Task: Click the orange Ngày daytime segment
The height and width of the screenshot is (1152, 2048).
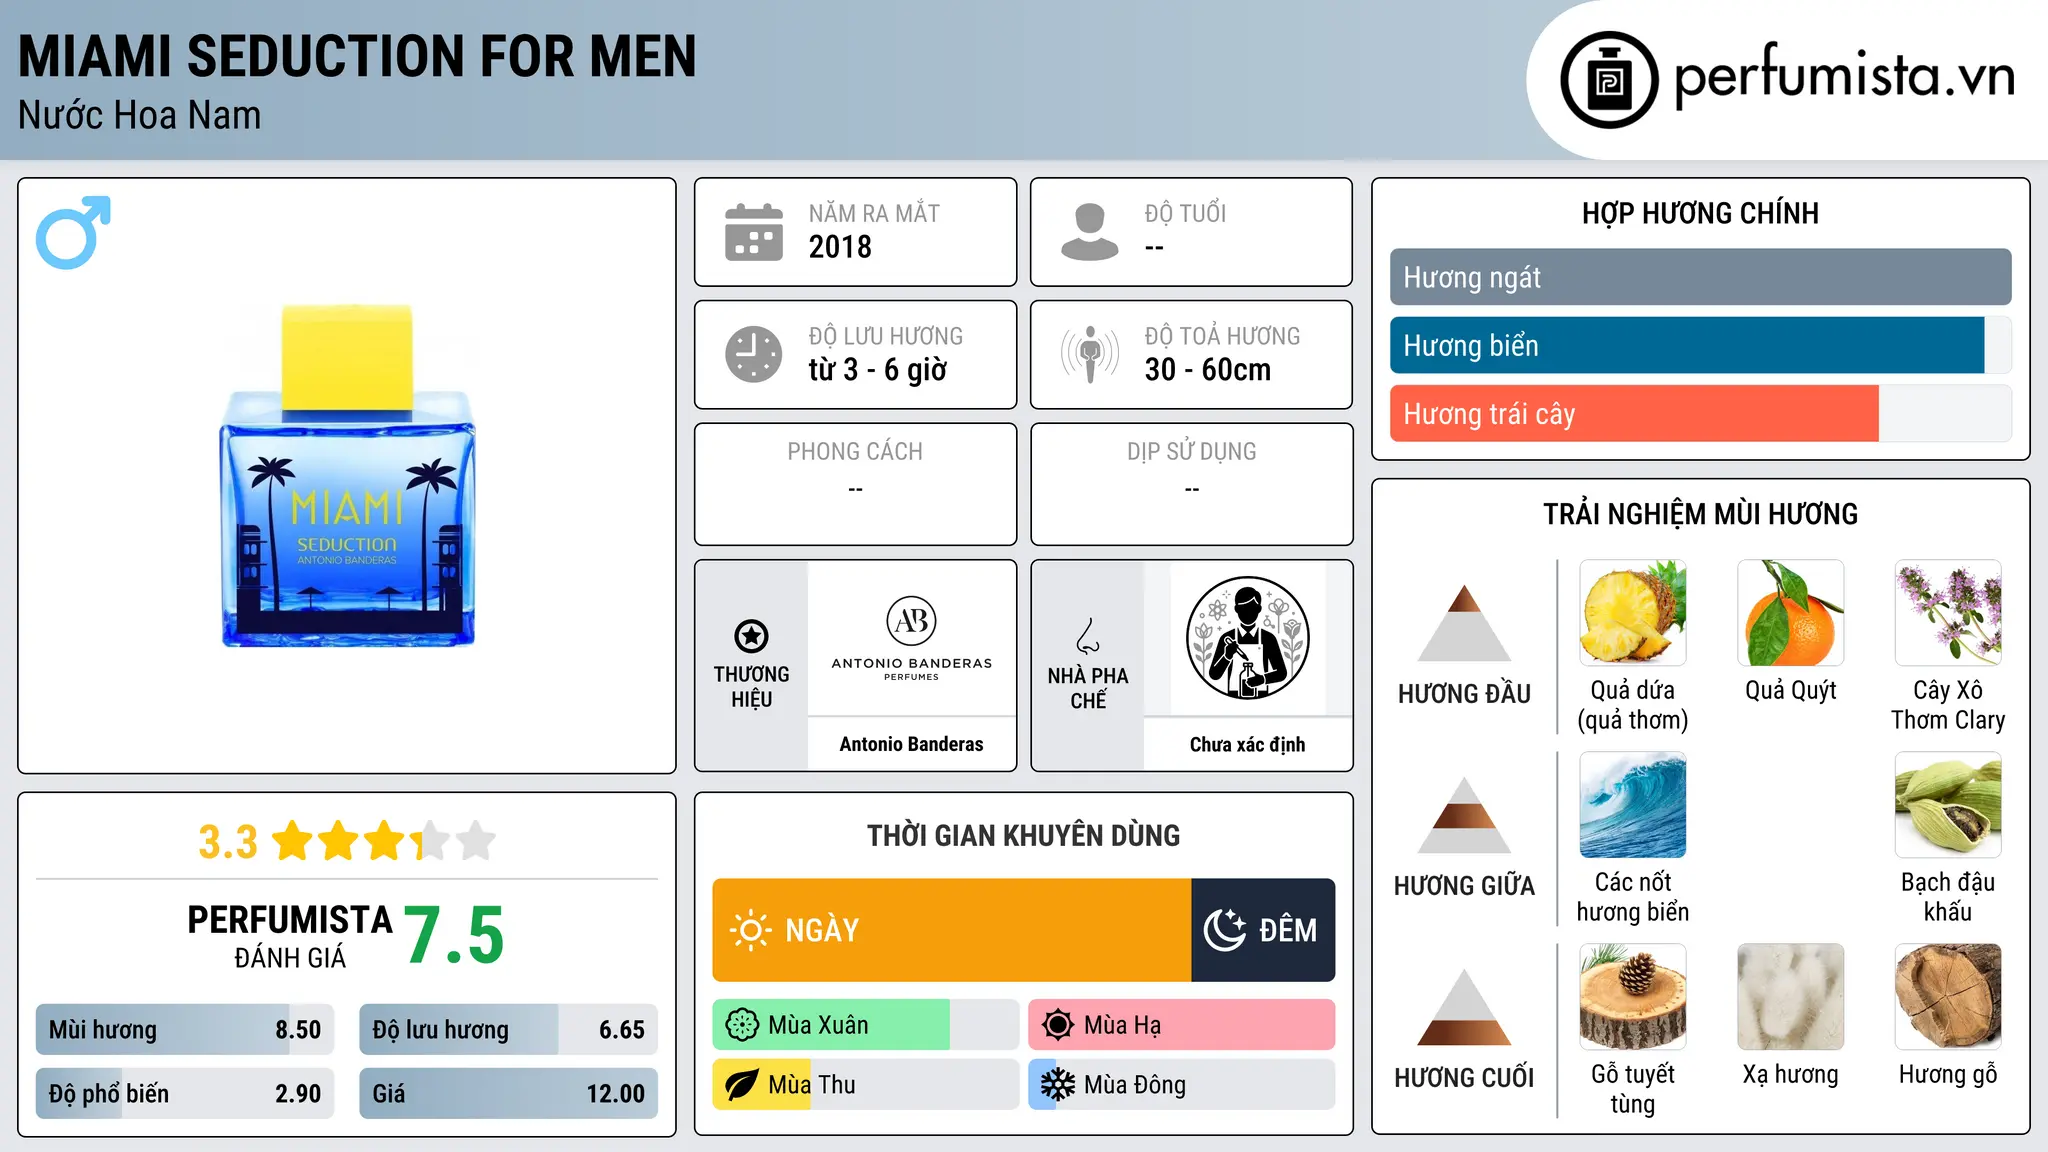Action: click(x=952, y=930)
